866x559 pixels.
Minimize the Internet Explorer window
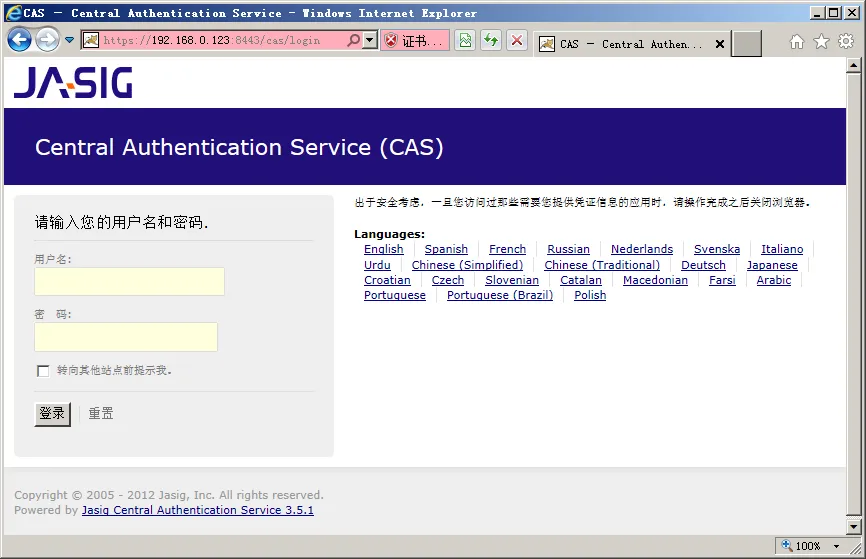[x=818, y=13]
